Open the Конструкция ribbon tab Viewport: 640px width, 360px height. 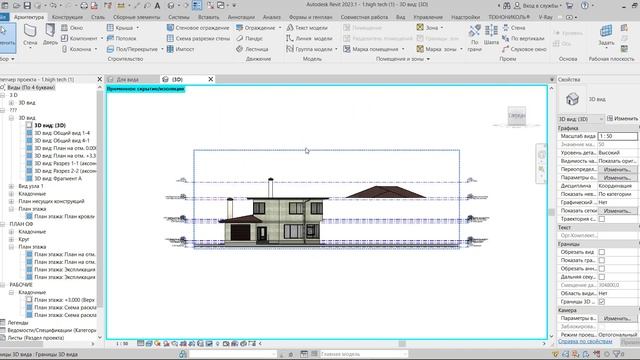(67, 17)
